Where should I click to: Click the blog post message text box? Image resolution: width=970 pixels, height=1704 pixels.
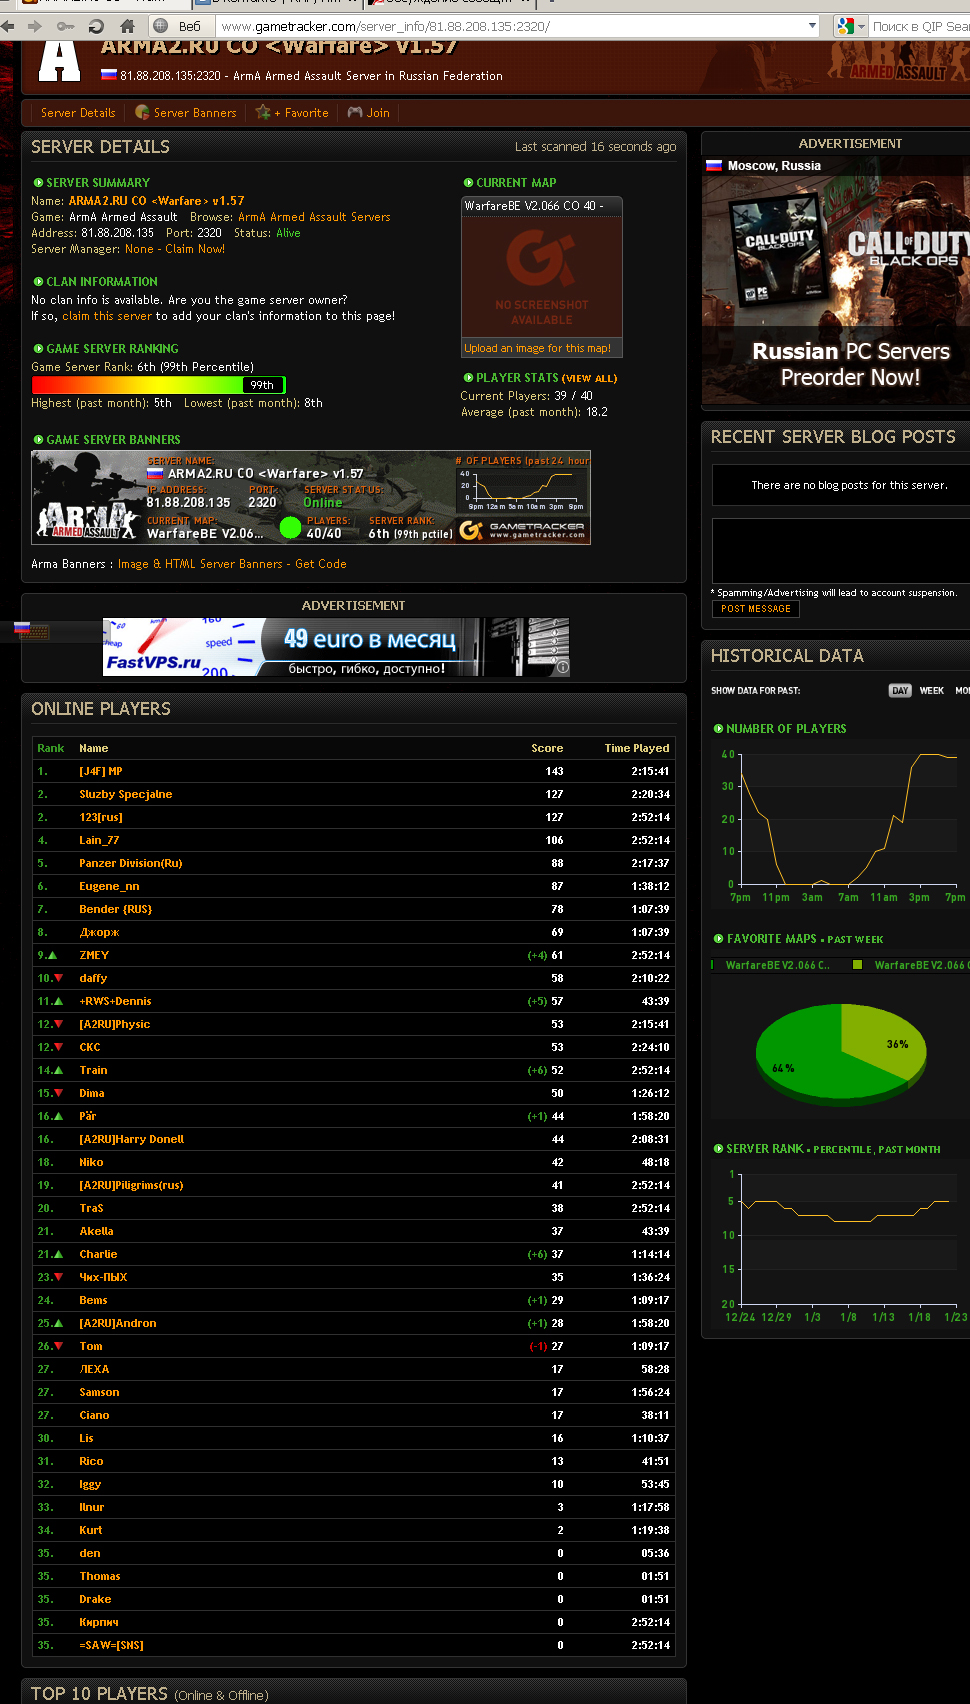click(x=841, y=550)
